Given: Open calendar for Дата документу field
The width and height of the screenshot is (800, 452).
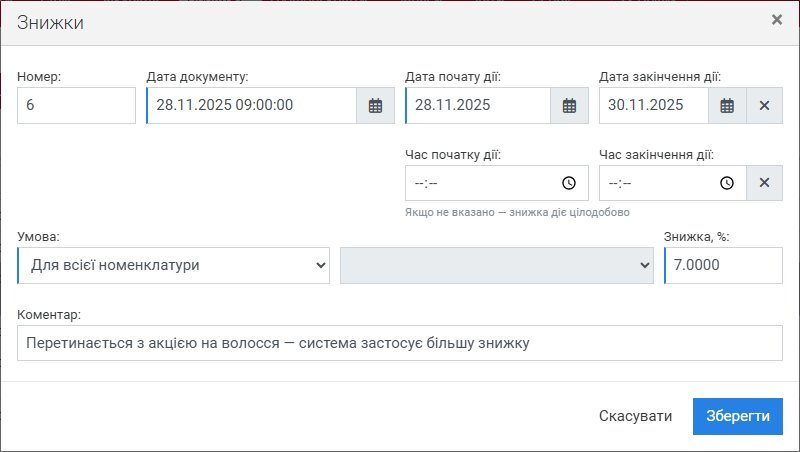Looking at the screenshot, I should pyautogui.click(x=376, y=106).
